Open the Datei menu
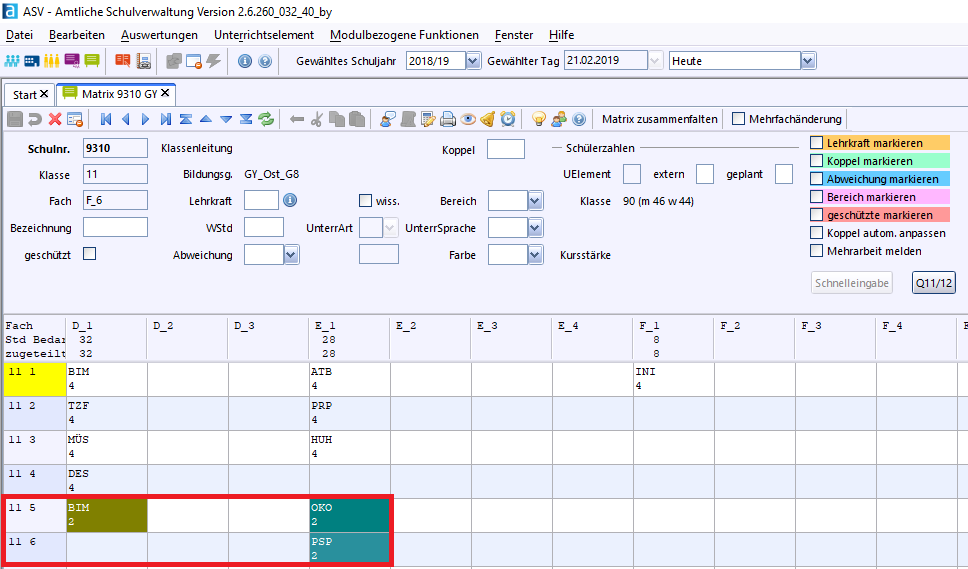Viewport: 968px width, 569px height. [x=19, y=35]
